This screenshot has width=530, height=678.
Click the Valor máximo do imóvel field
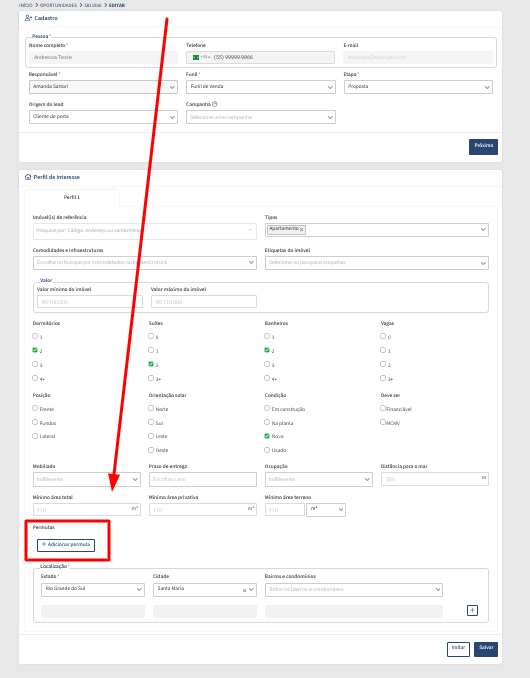pyautogui.click(x=204, y=302)
